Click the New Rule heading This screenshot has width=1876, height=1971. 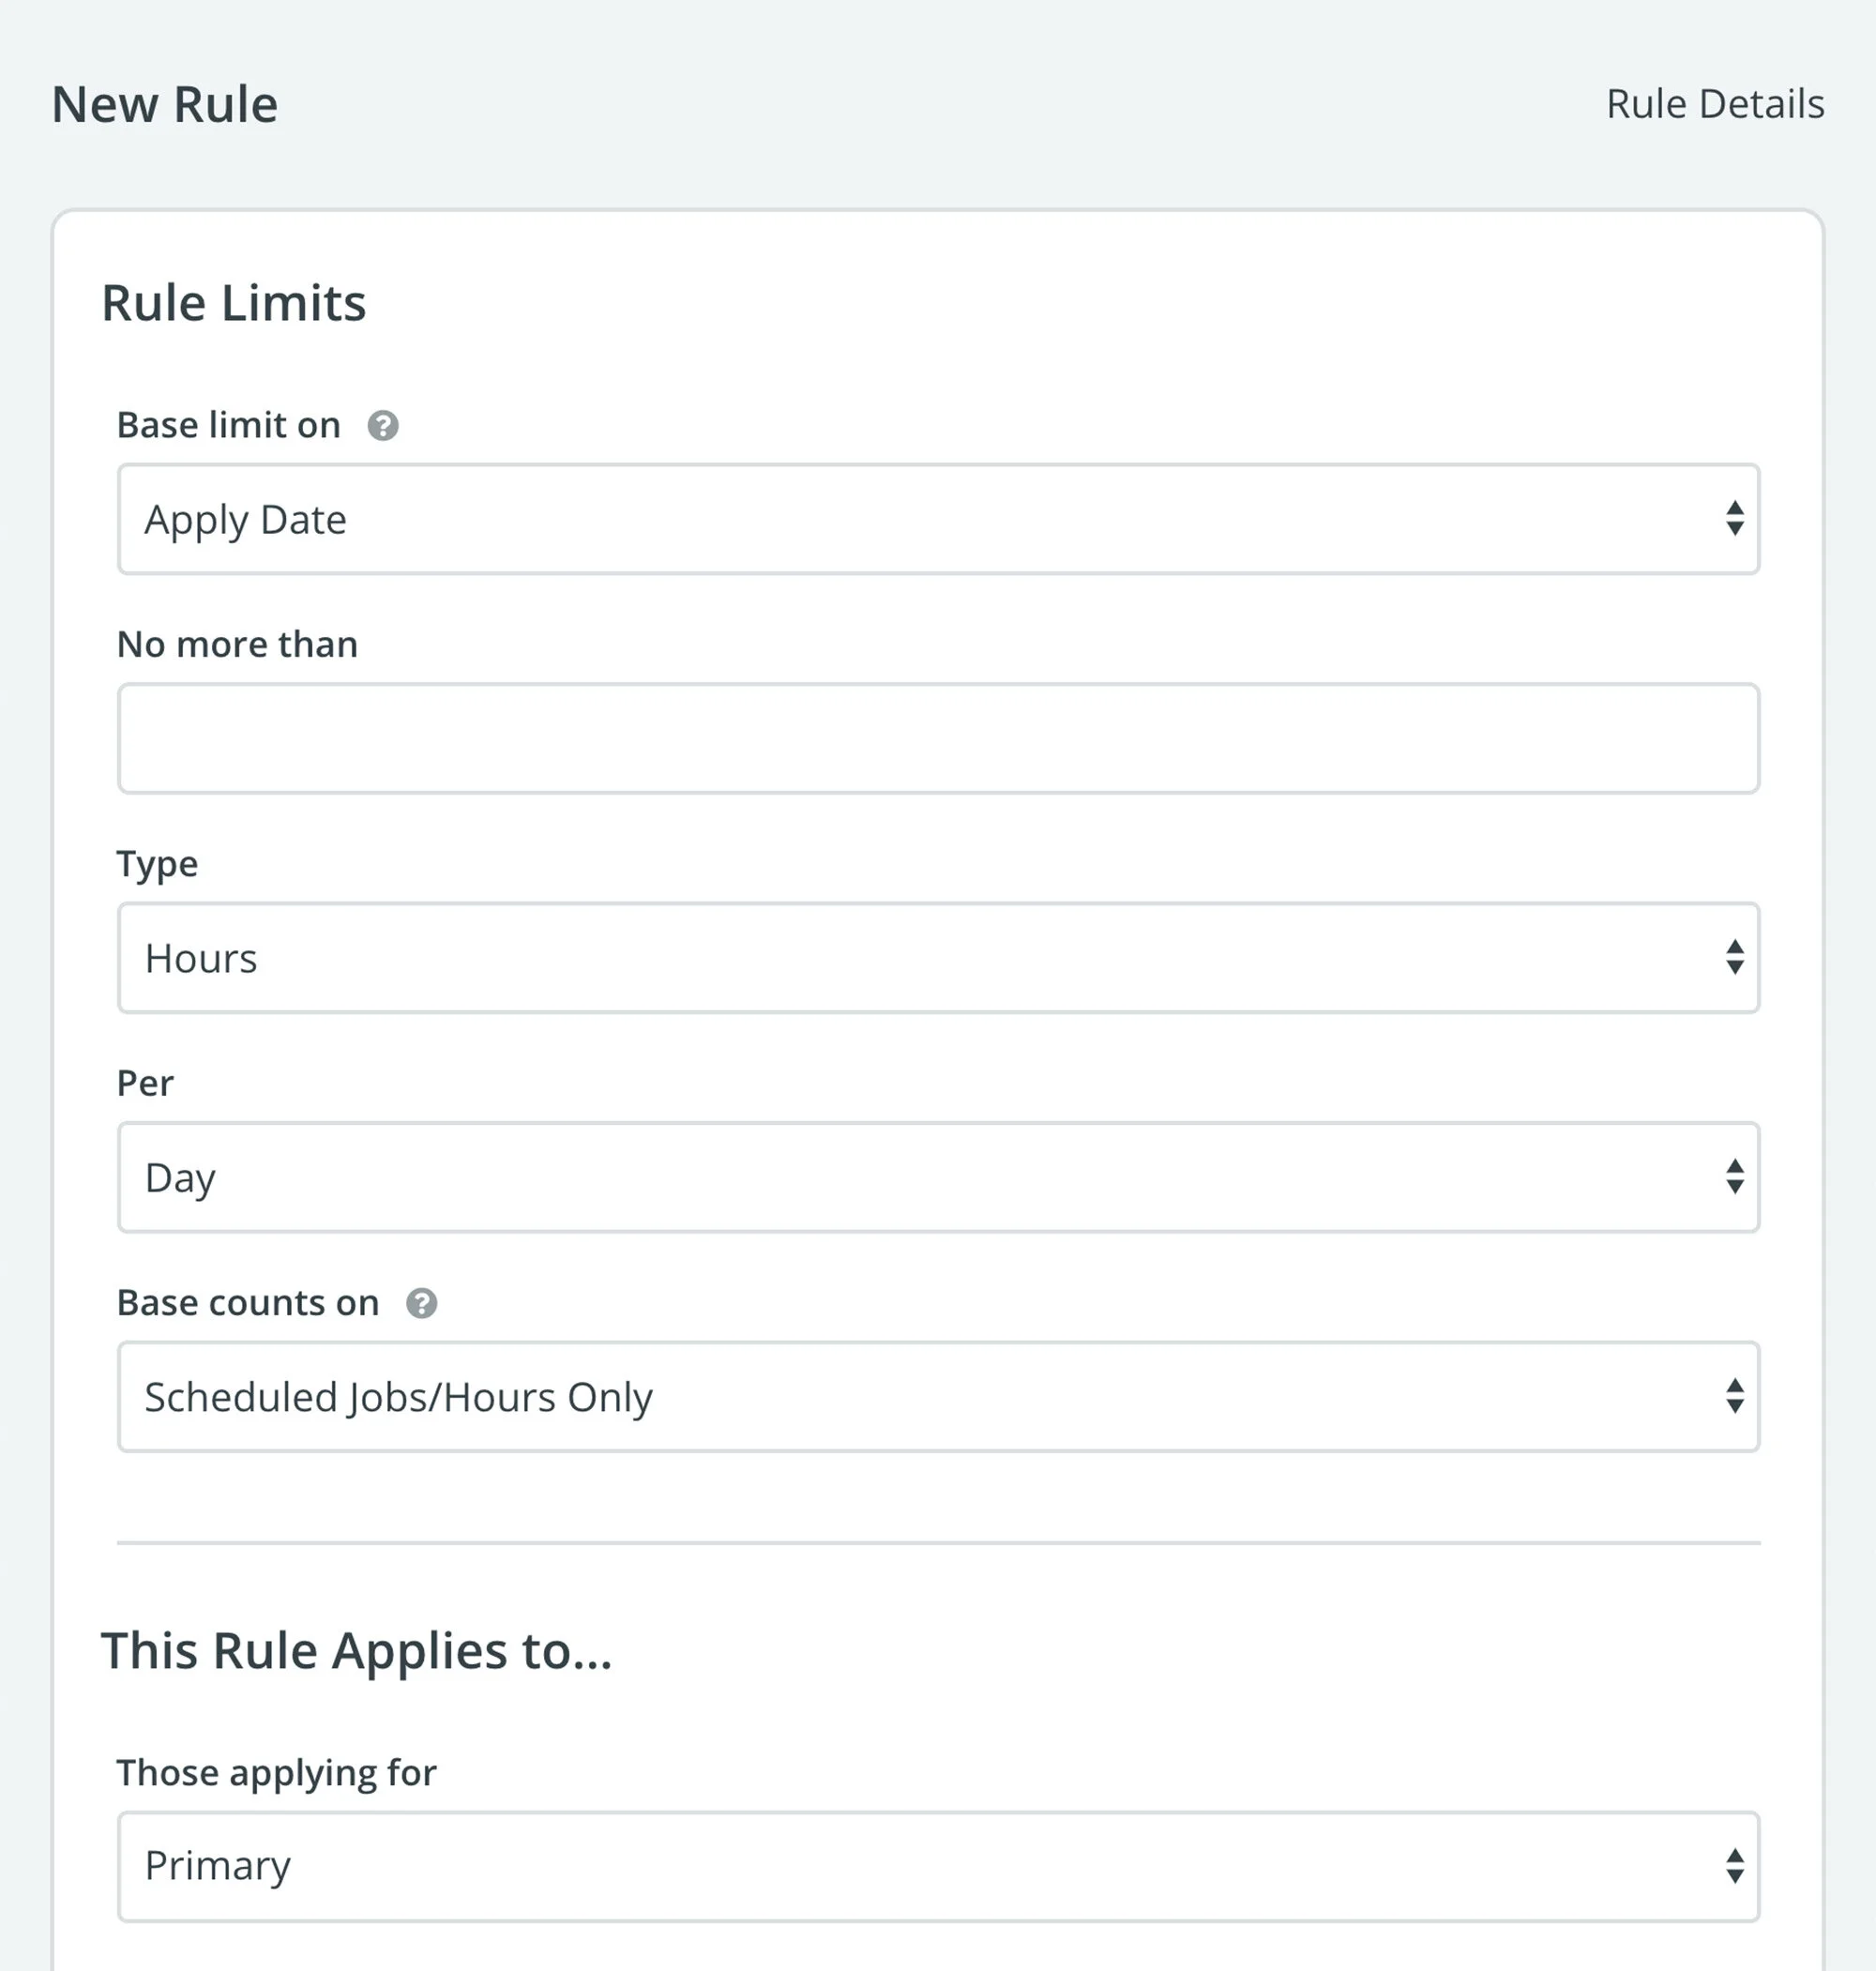coord(165,103)
